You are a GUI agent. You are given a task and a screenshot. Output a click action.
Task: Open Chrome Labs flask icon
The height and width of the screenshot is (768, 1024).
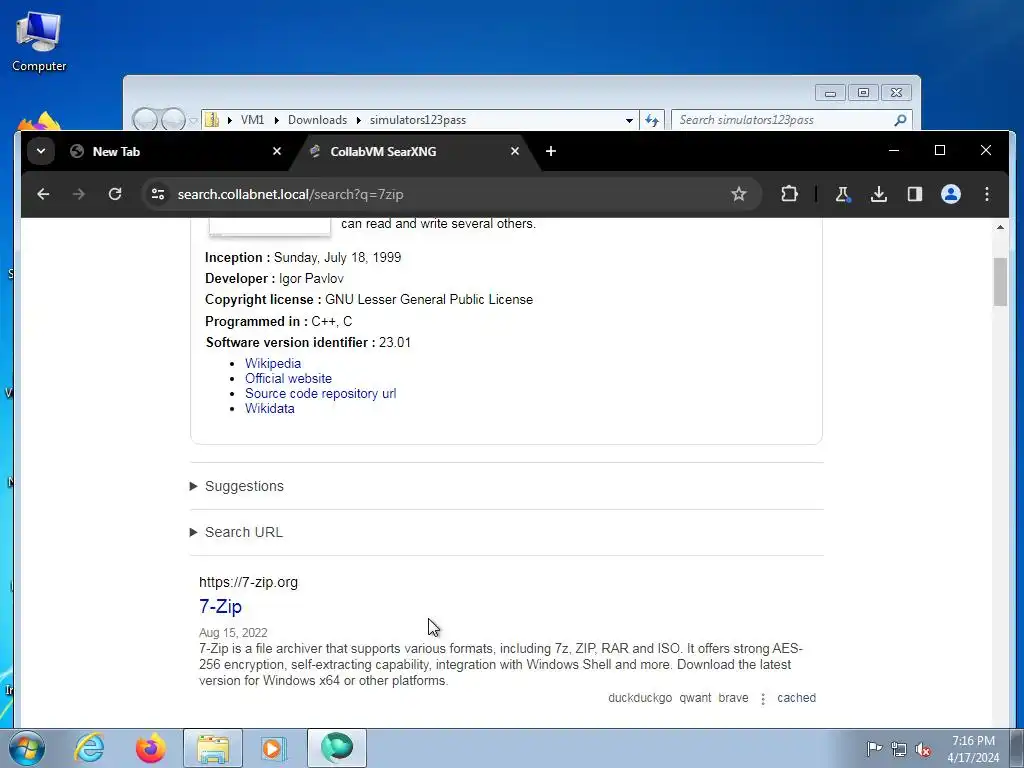[x=842, y=194]
